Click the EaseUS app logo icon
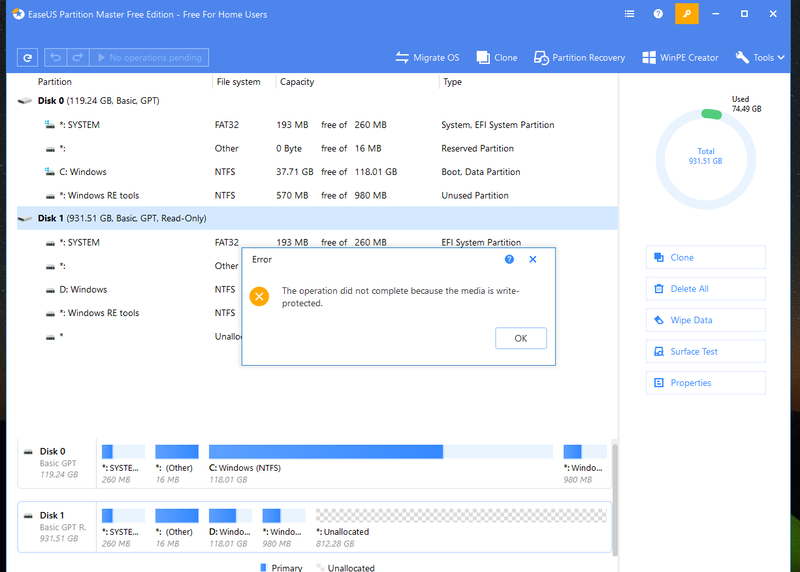Viewport: 800px width, 572px height. (x=18, y=14)
